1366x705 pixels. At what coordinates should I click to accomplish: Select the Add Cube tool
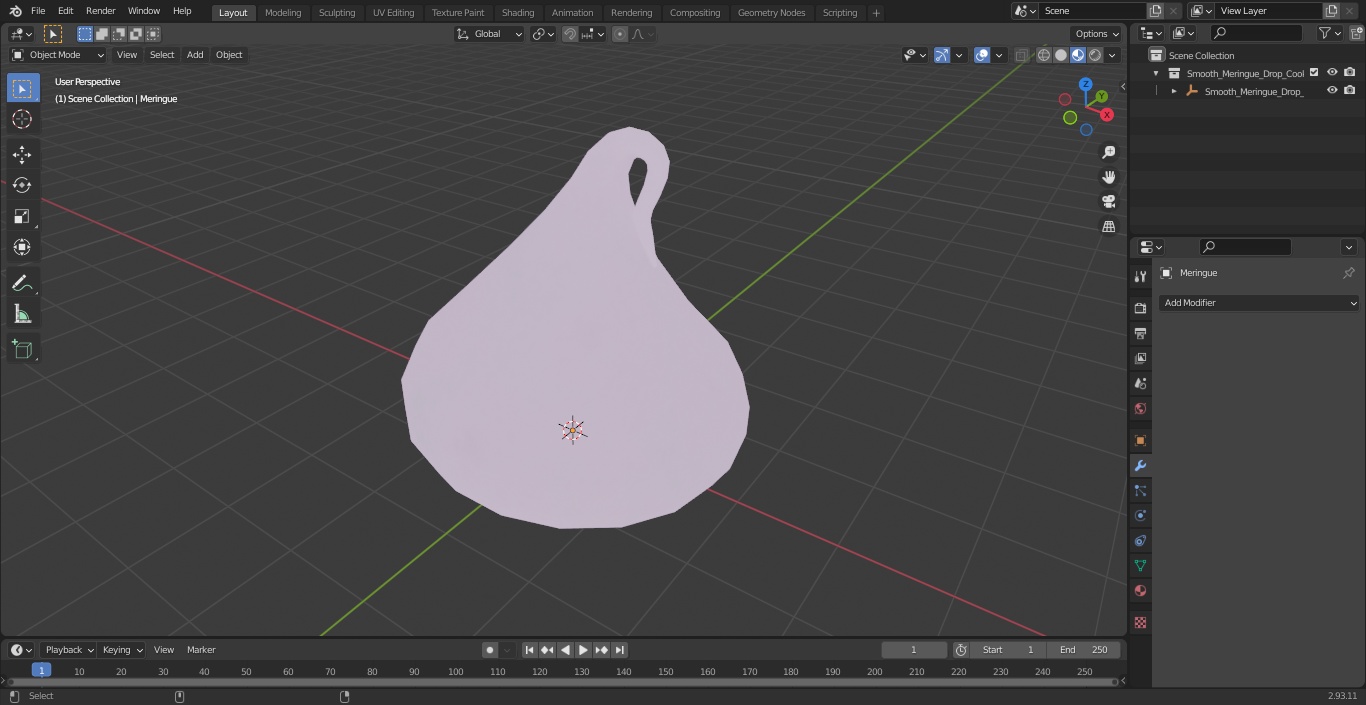22,349
